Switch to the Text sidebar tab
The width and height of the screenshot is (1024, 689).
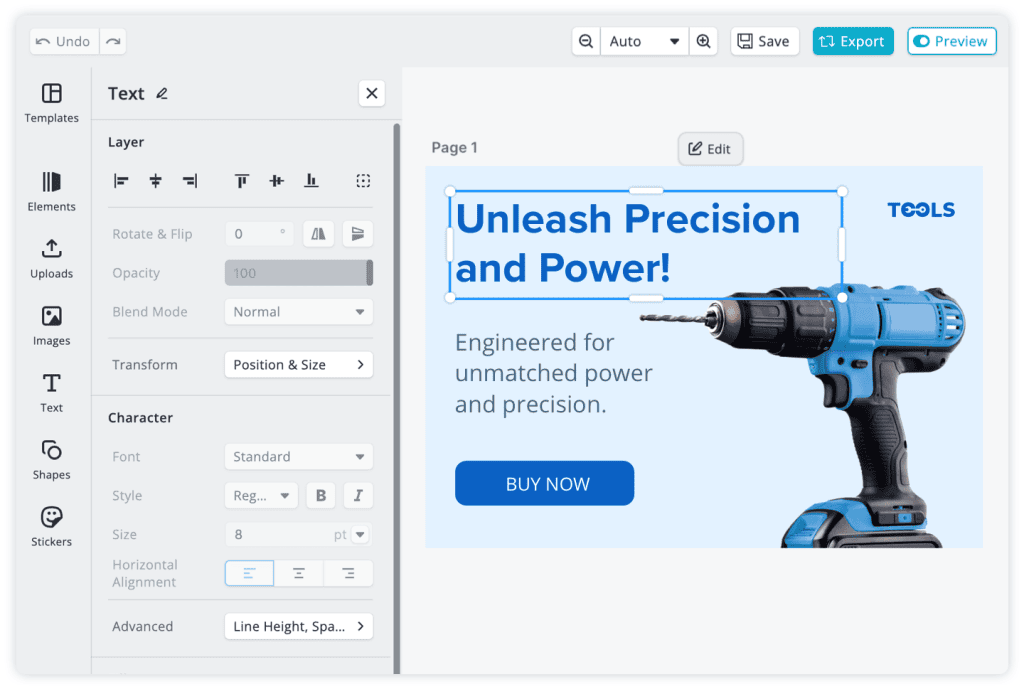[x=51, y=391]
